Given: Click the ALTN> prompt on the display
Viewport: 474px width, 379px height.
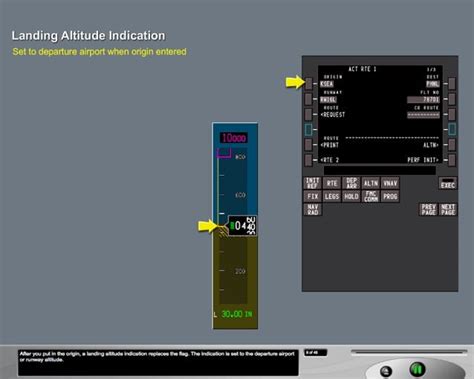Looking at the screenshot, I should pyautogui.click(x=431, y=145).
